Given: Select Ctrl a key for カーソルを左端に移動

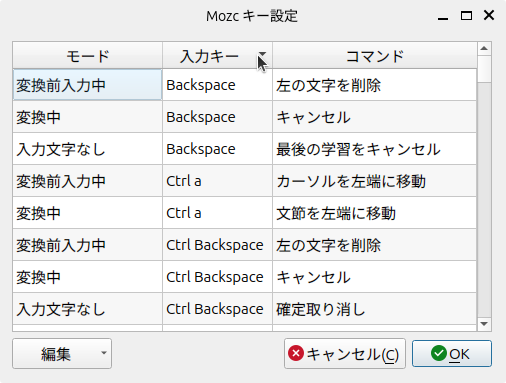Looking at the screenshot, I should (217, 181).
